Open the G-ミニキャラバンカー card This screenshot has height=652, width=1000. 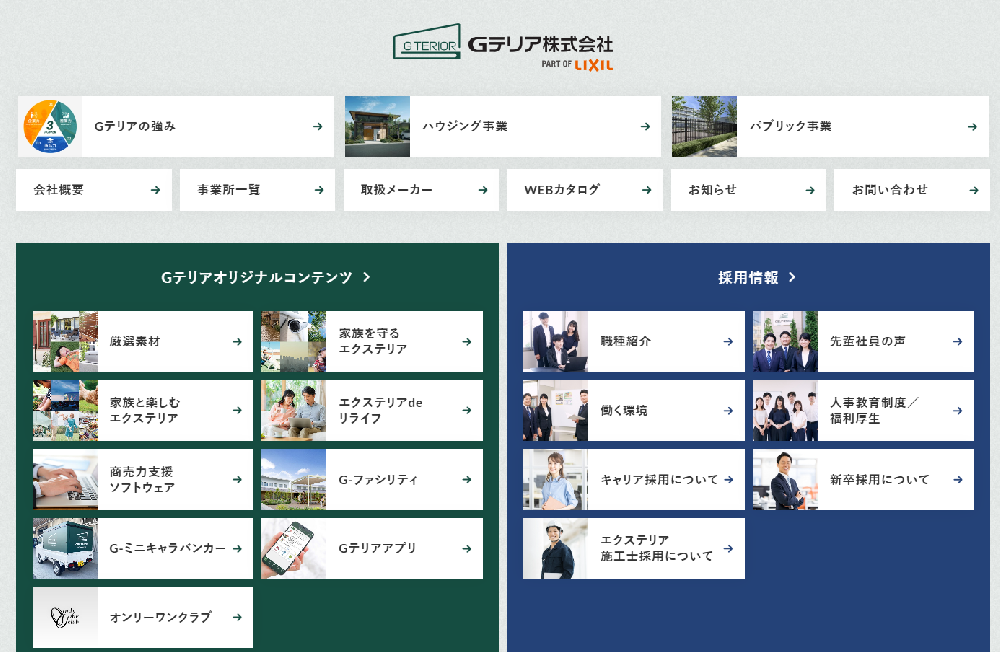(x=143, y=549)
